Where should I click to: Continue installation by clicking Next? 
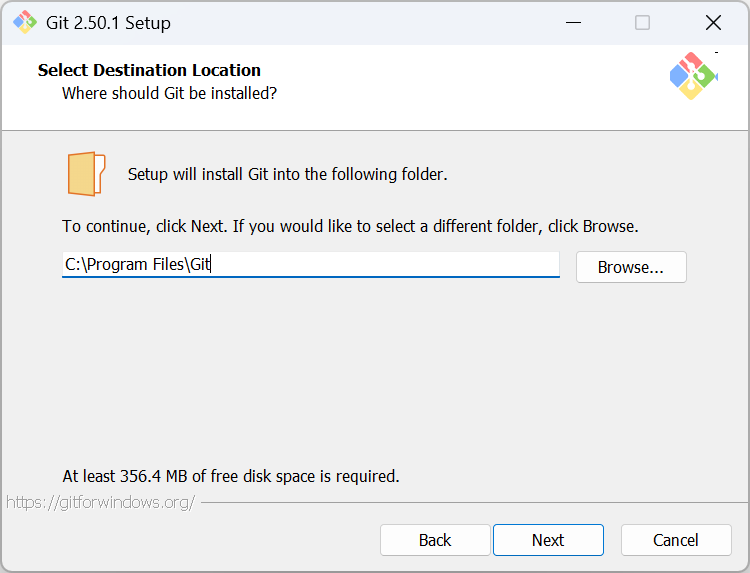(548, 540)
